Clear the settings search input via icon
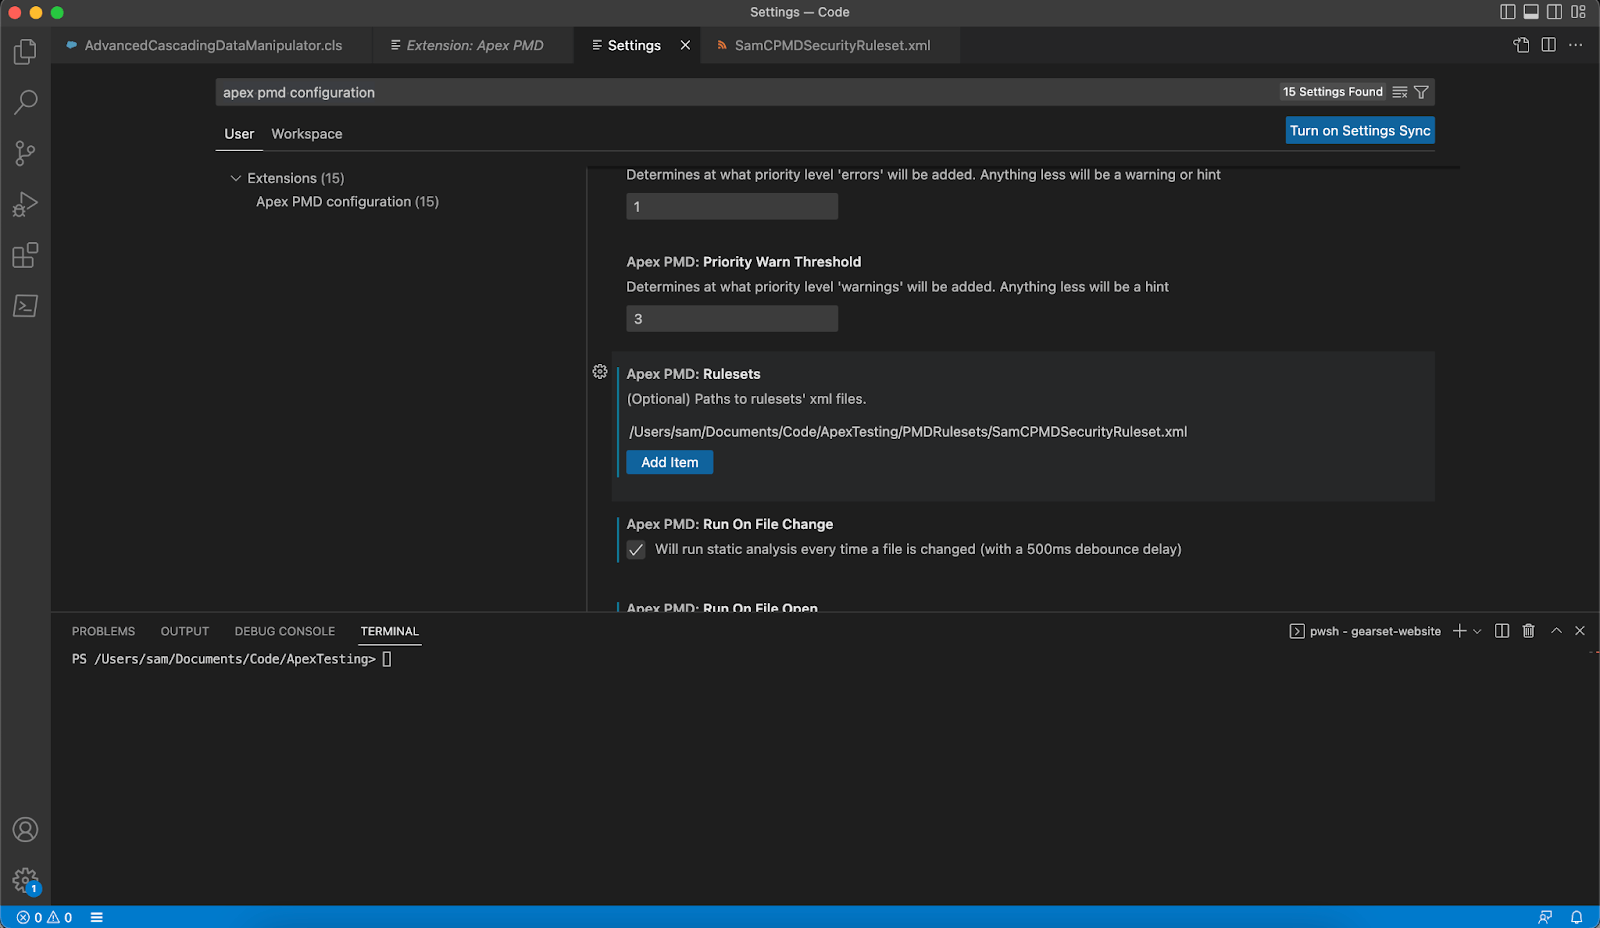This screenshot has width=1600, height=928. tap(1399, 91)
